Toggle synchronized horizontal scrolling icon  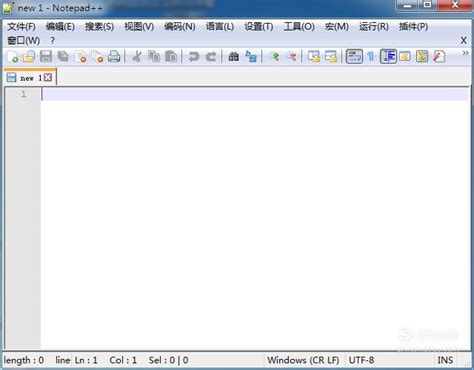(x=331, y=57)
